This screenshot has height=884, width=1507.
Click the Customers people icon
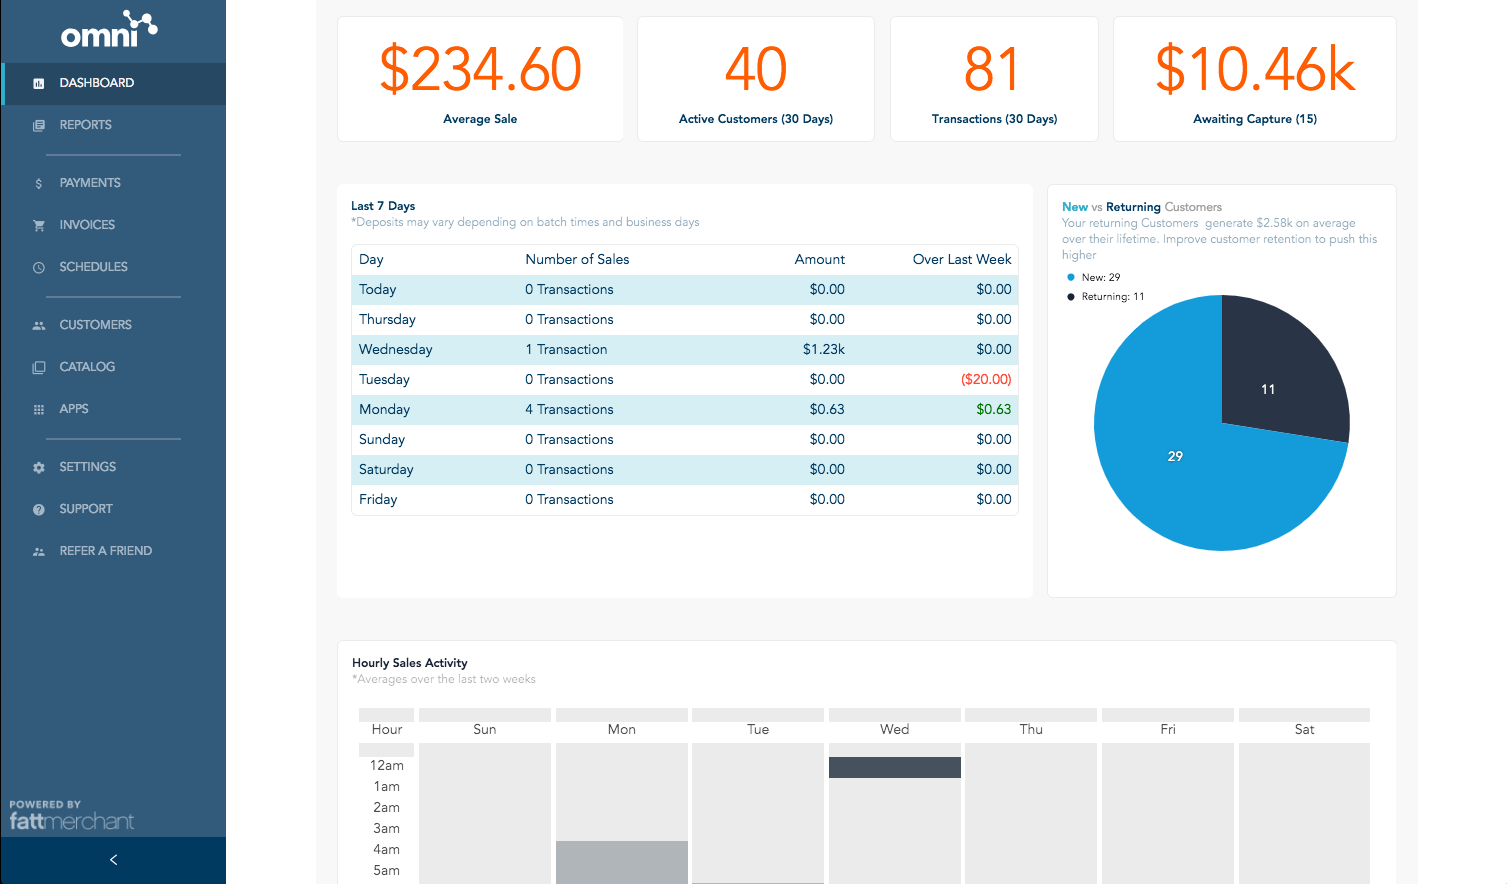coord(39,326)
